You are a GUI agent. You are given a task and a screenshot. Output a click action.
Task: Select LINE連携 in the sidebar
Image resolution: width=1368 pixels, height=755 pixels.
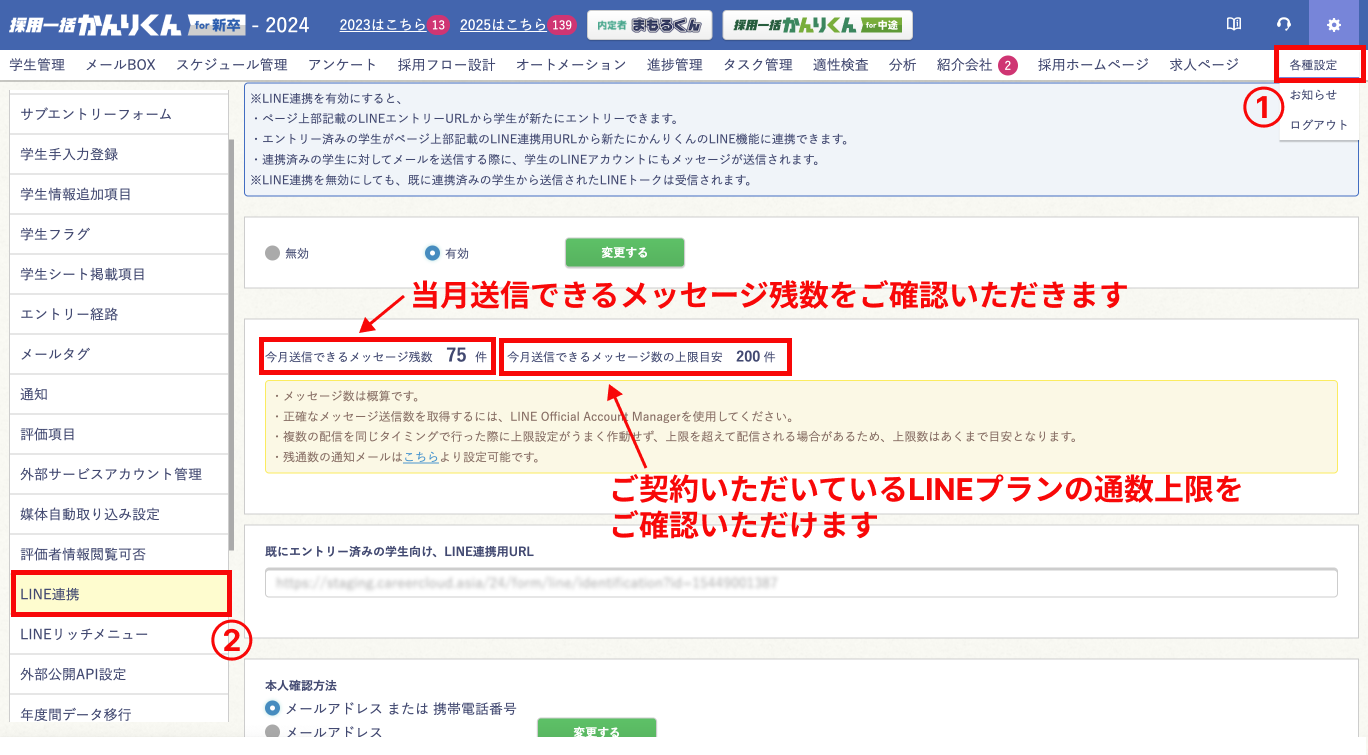(119, 594)
